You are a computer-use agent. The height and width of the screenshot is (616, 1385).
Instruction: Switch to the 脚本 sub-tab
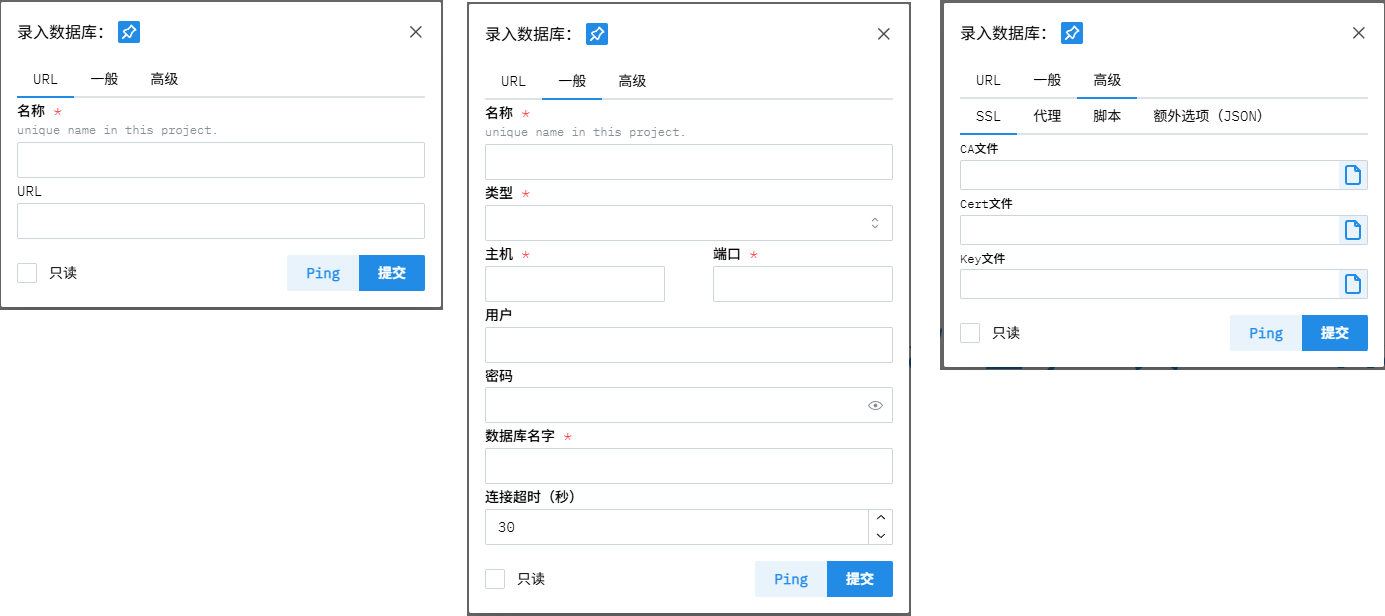[x=1107, y=115]
